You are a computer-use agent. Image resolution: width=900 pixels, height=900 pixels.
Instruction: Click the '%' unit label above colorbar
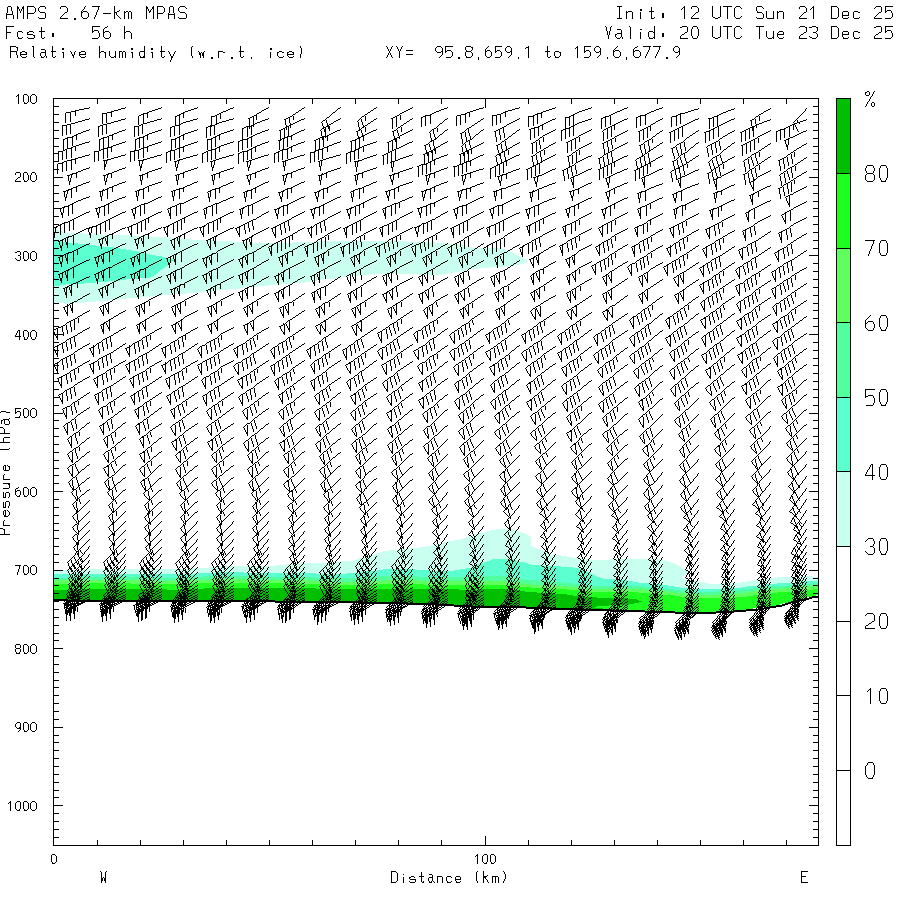870,100
